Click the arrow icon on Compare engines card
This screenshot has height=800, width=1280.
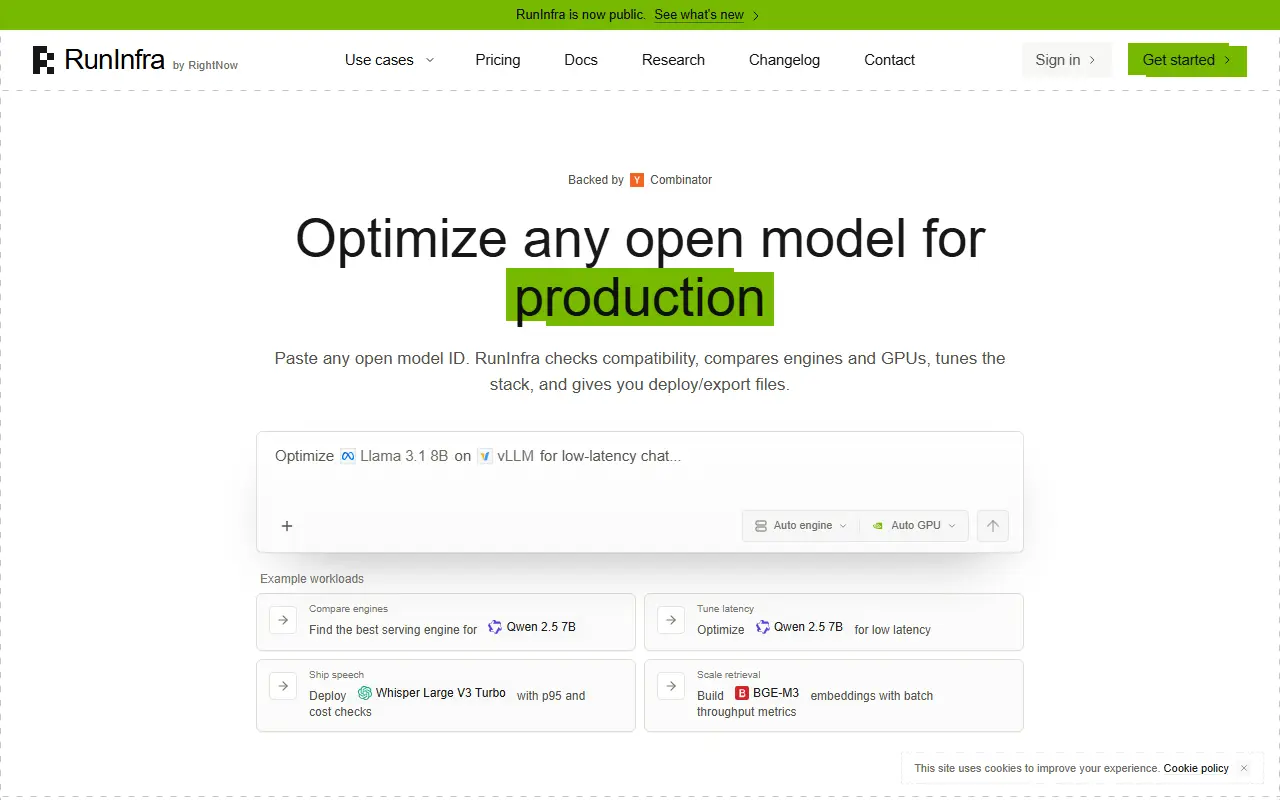(x=283, y=620)
